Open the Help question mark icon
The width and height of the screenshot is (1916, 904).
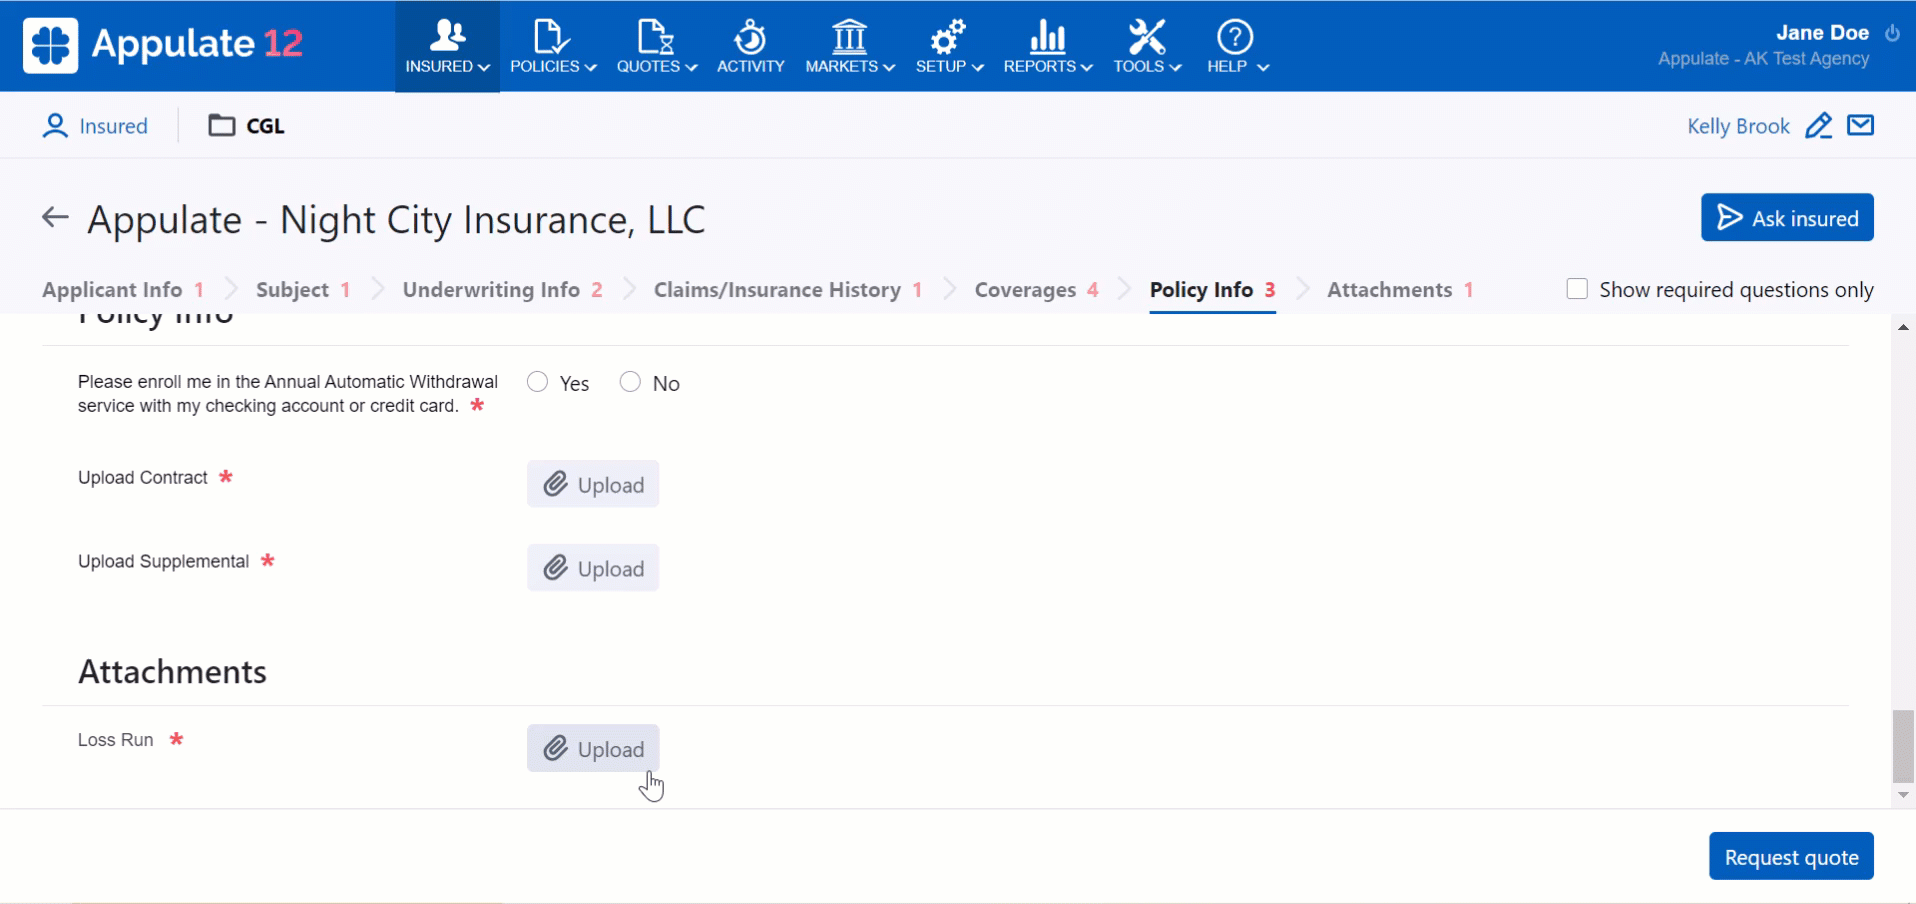[1235, 36]
